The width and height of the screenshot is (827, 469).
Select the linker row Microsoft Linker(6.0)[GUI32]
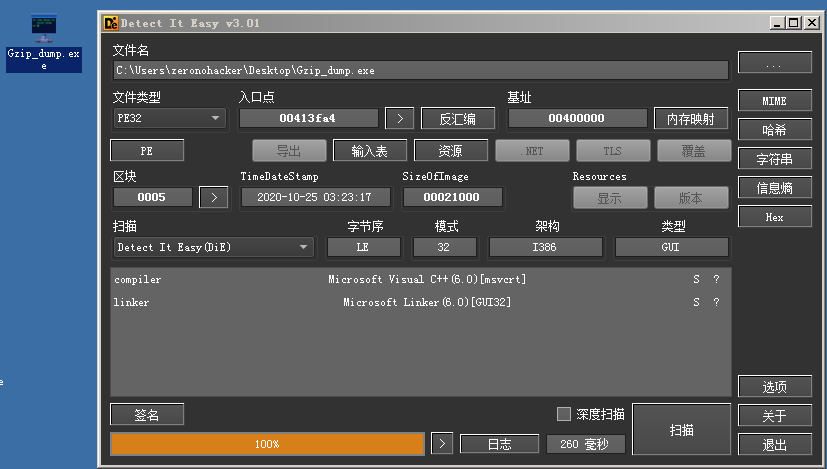420,302
